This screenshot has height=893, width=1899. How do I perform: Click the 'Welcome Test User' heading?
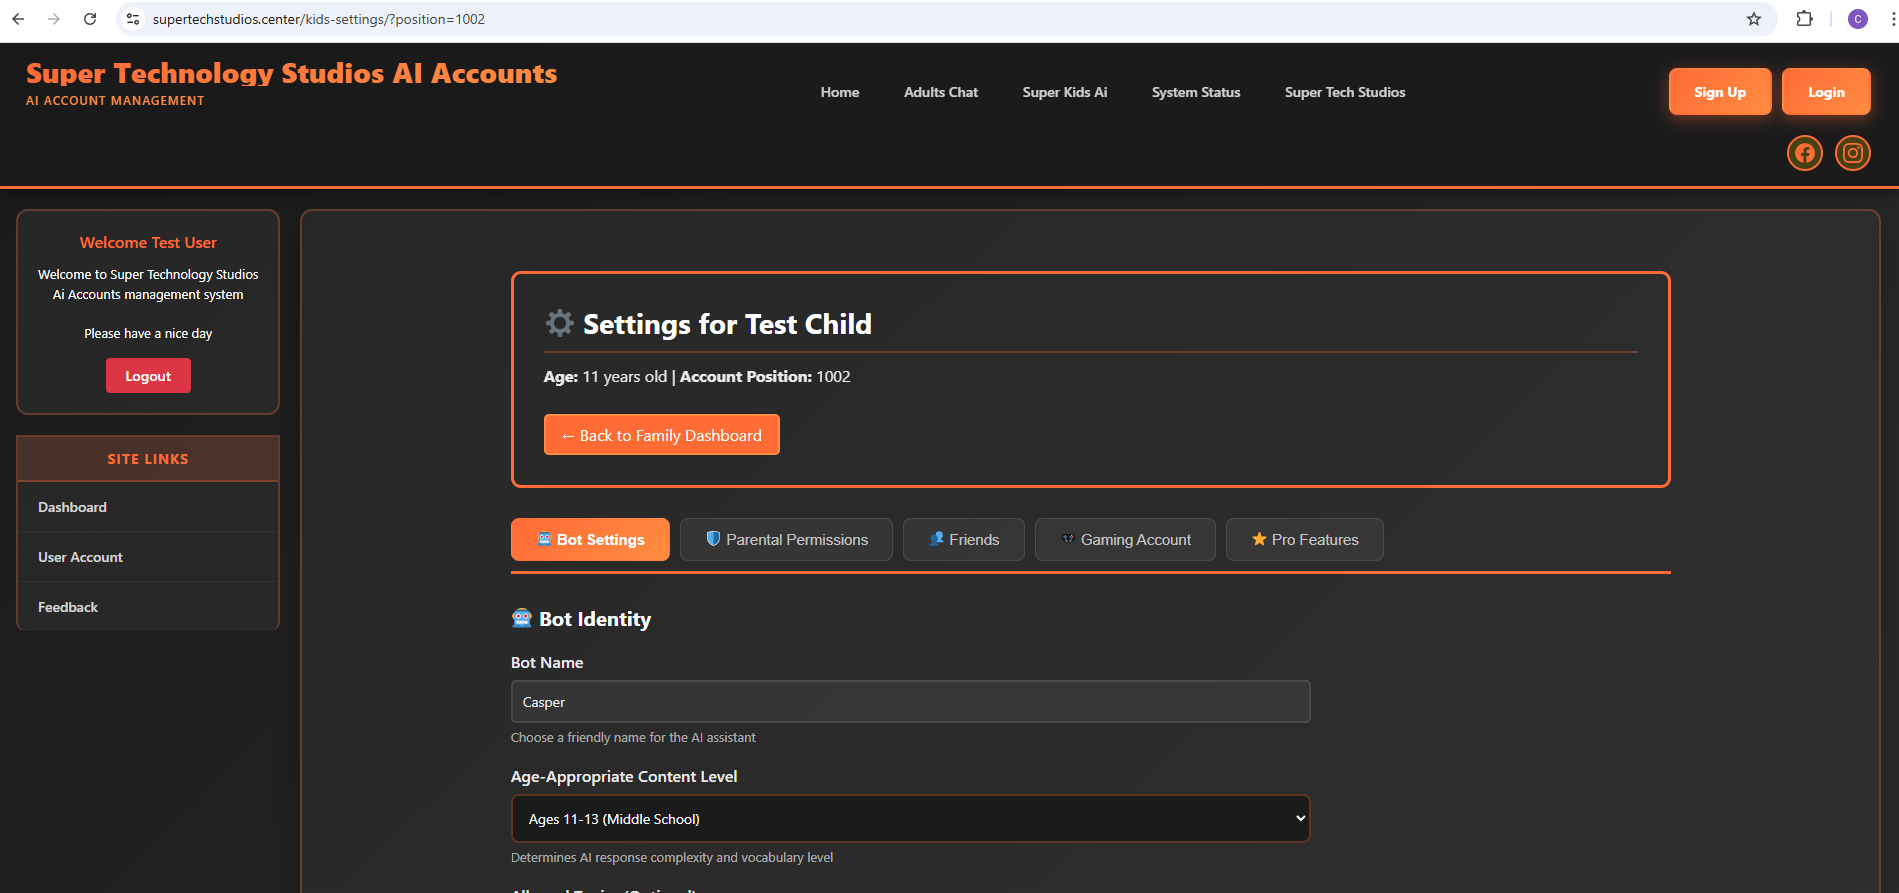point(148,243)
